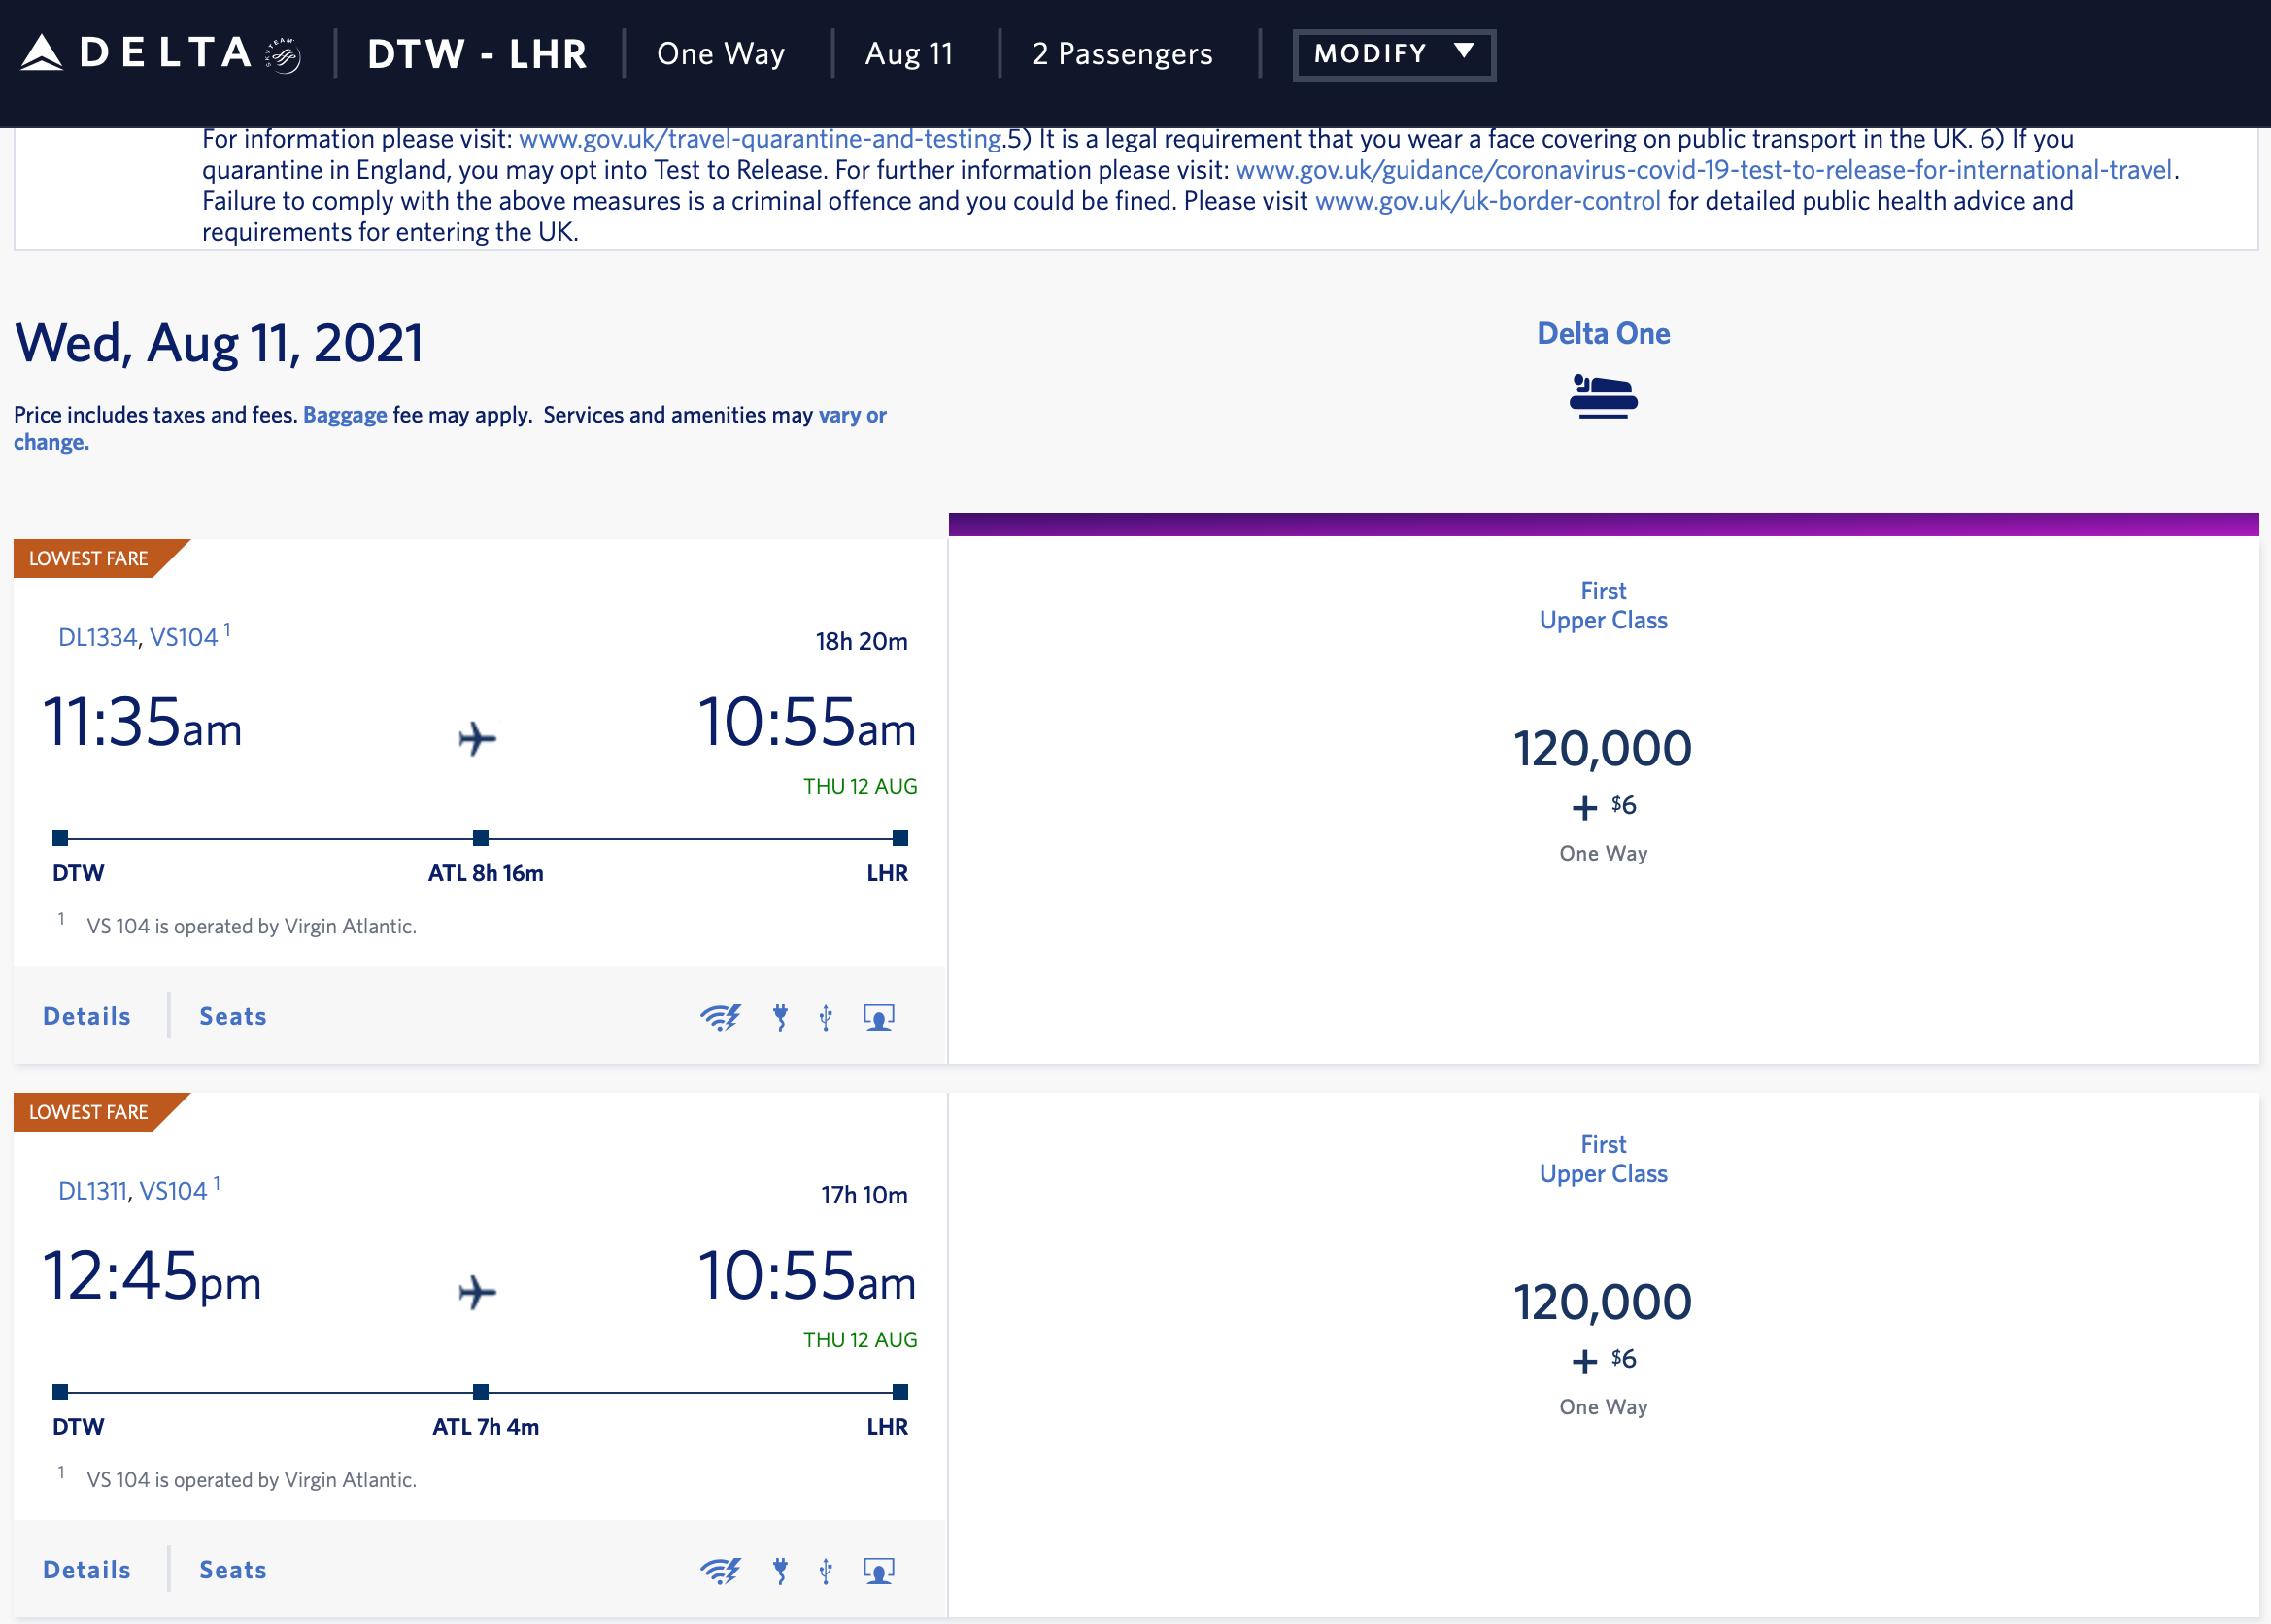The width and height of the screenshot is (2271, 1624).
Task: Click the Wi-Fi amenity icon on first flight
Action: point(722,1016)
